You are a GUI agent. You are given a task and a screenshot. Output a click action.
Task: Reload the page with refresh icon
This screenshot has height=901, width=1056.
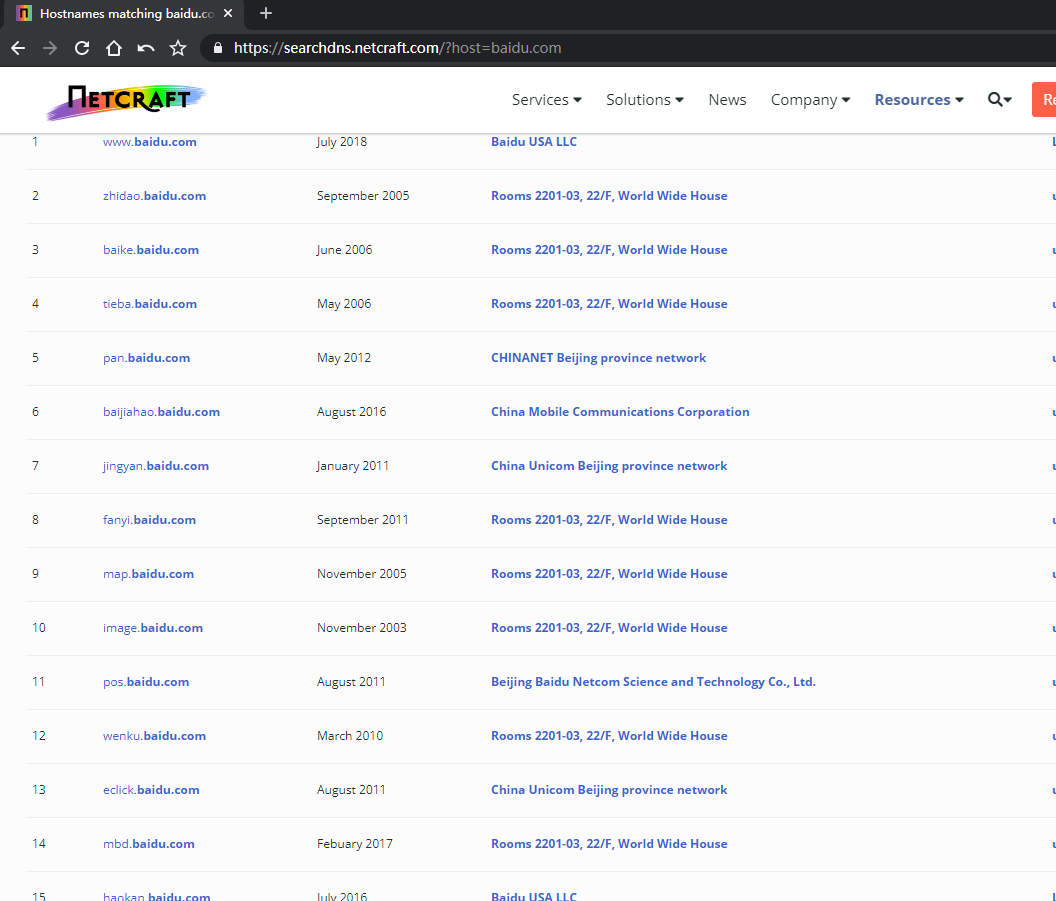pos(82,48)
